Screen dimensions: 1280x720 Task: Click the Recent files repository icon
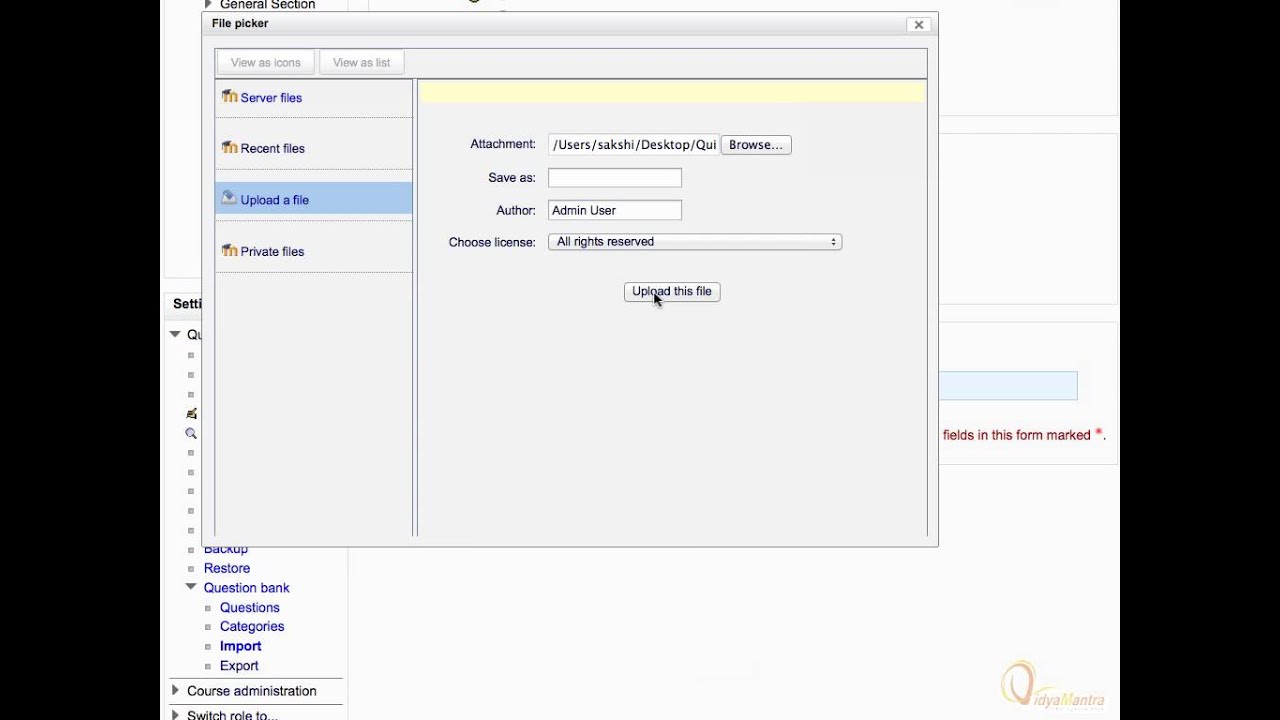(230, 148)
